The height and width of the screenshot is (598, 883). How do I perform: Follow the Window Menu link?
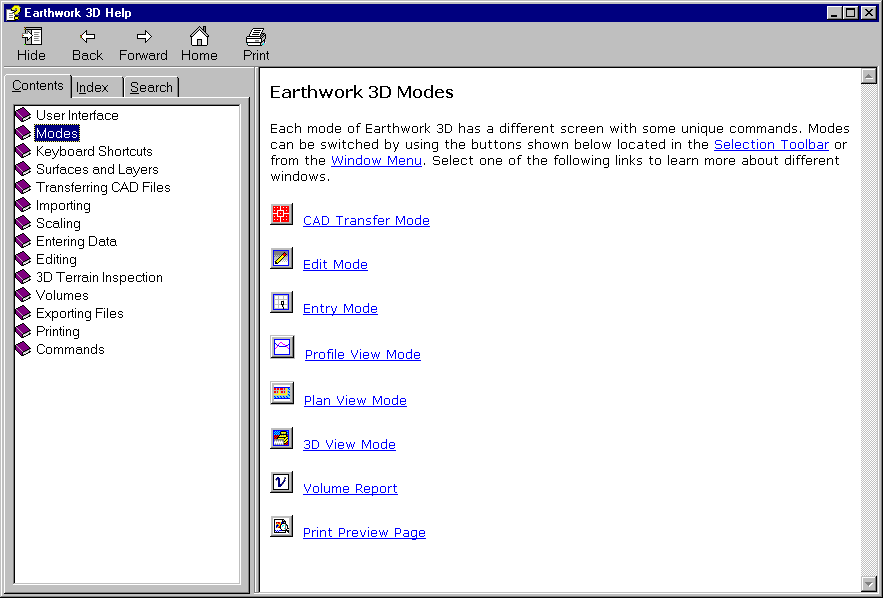pos(376,161)
